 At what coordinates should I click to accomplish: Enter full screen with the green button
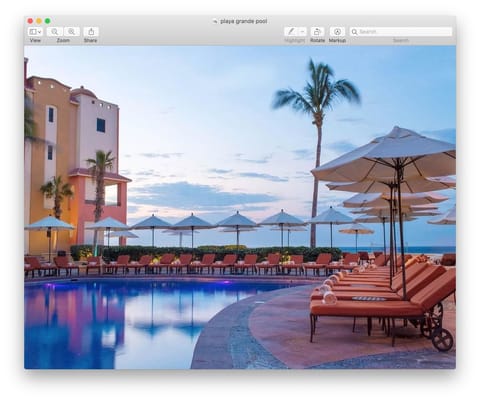(48, 21)
